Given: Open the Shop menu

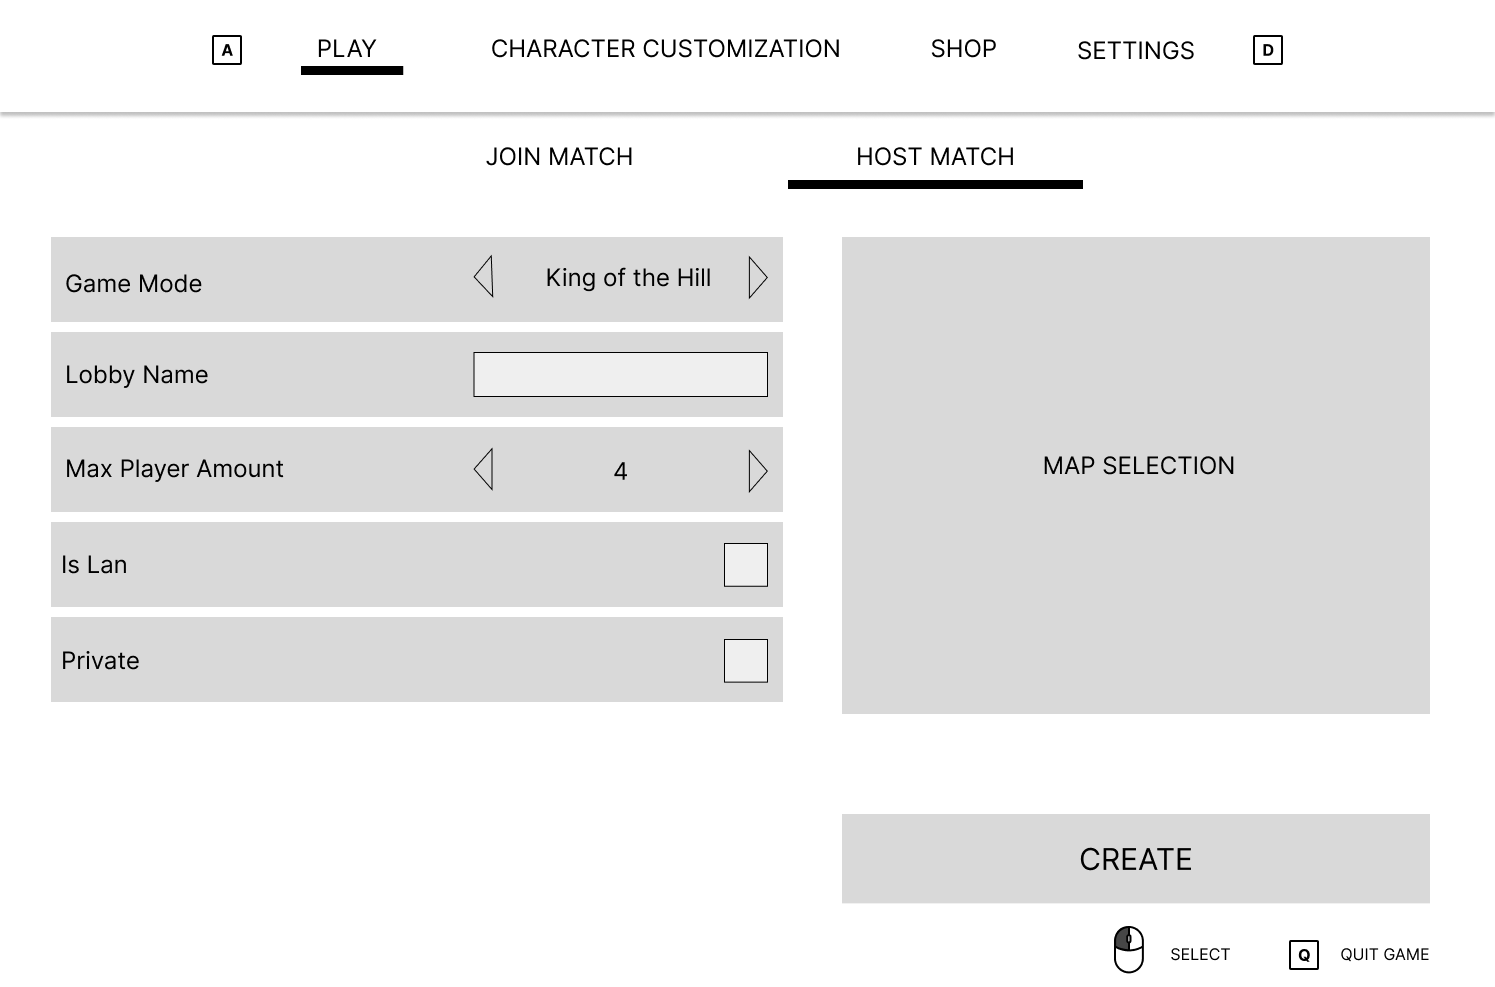Looking at the screenshot, I should click(963, 49).
